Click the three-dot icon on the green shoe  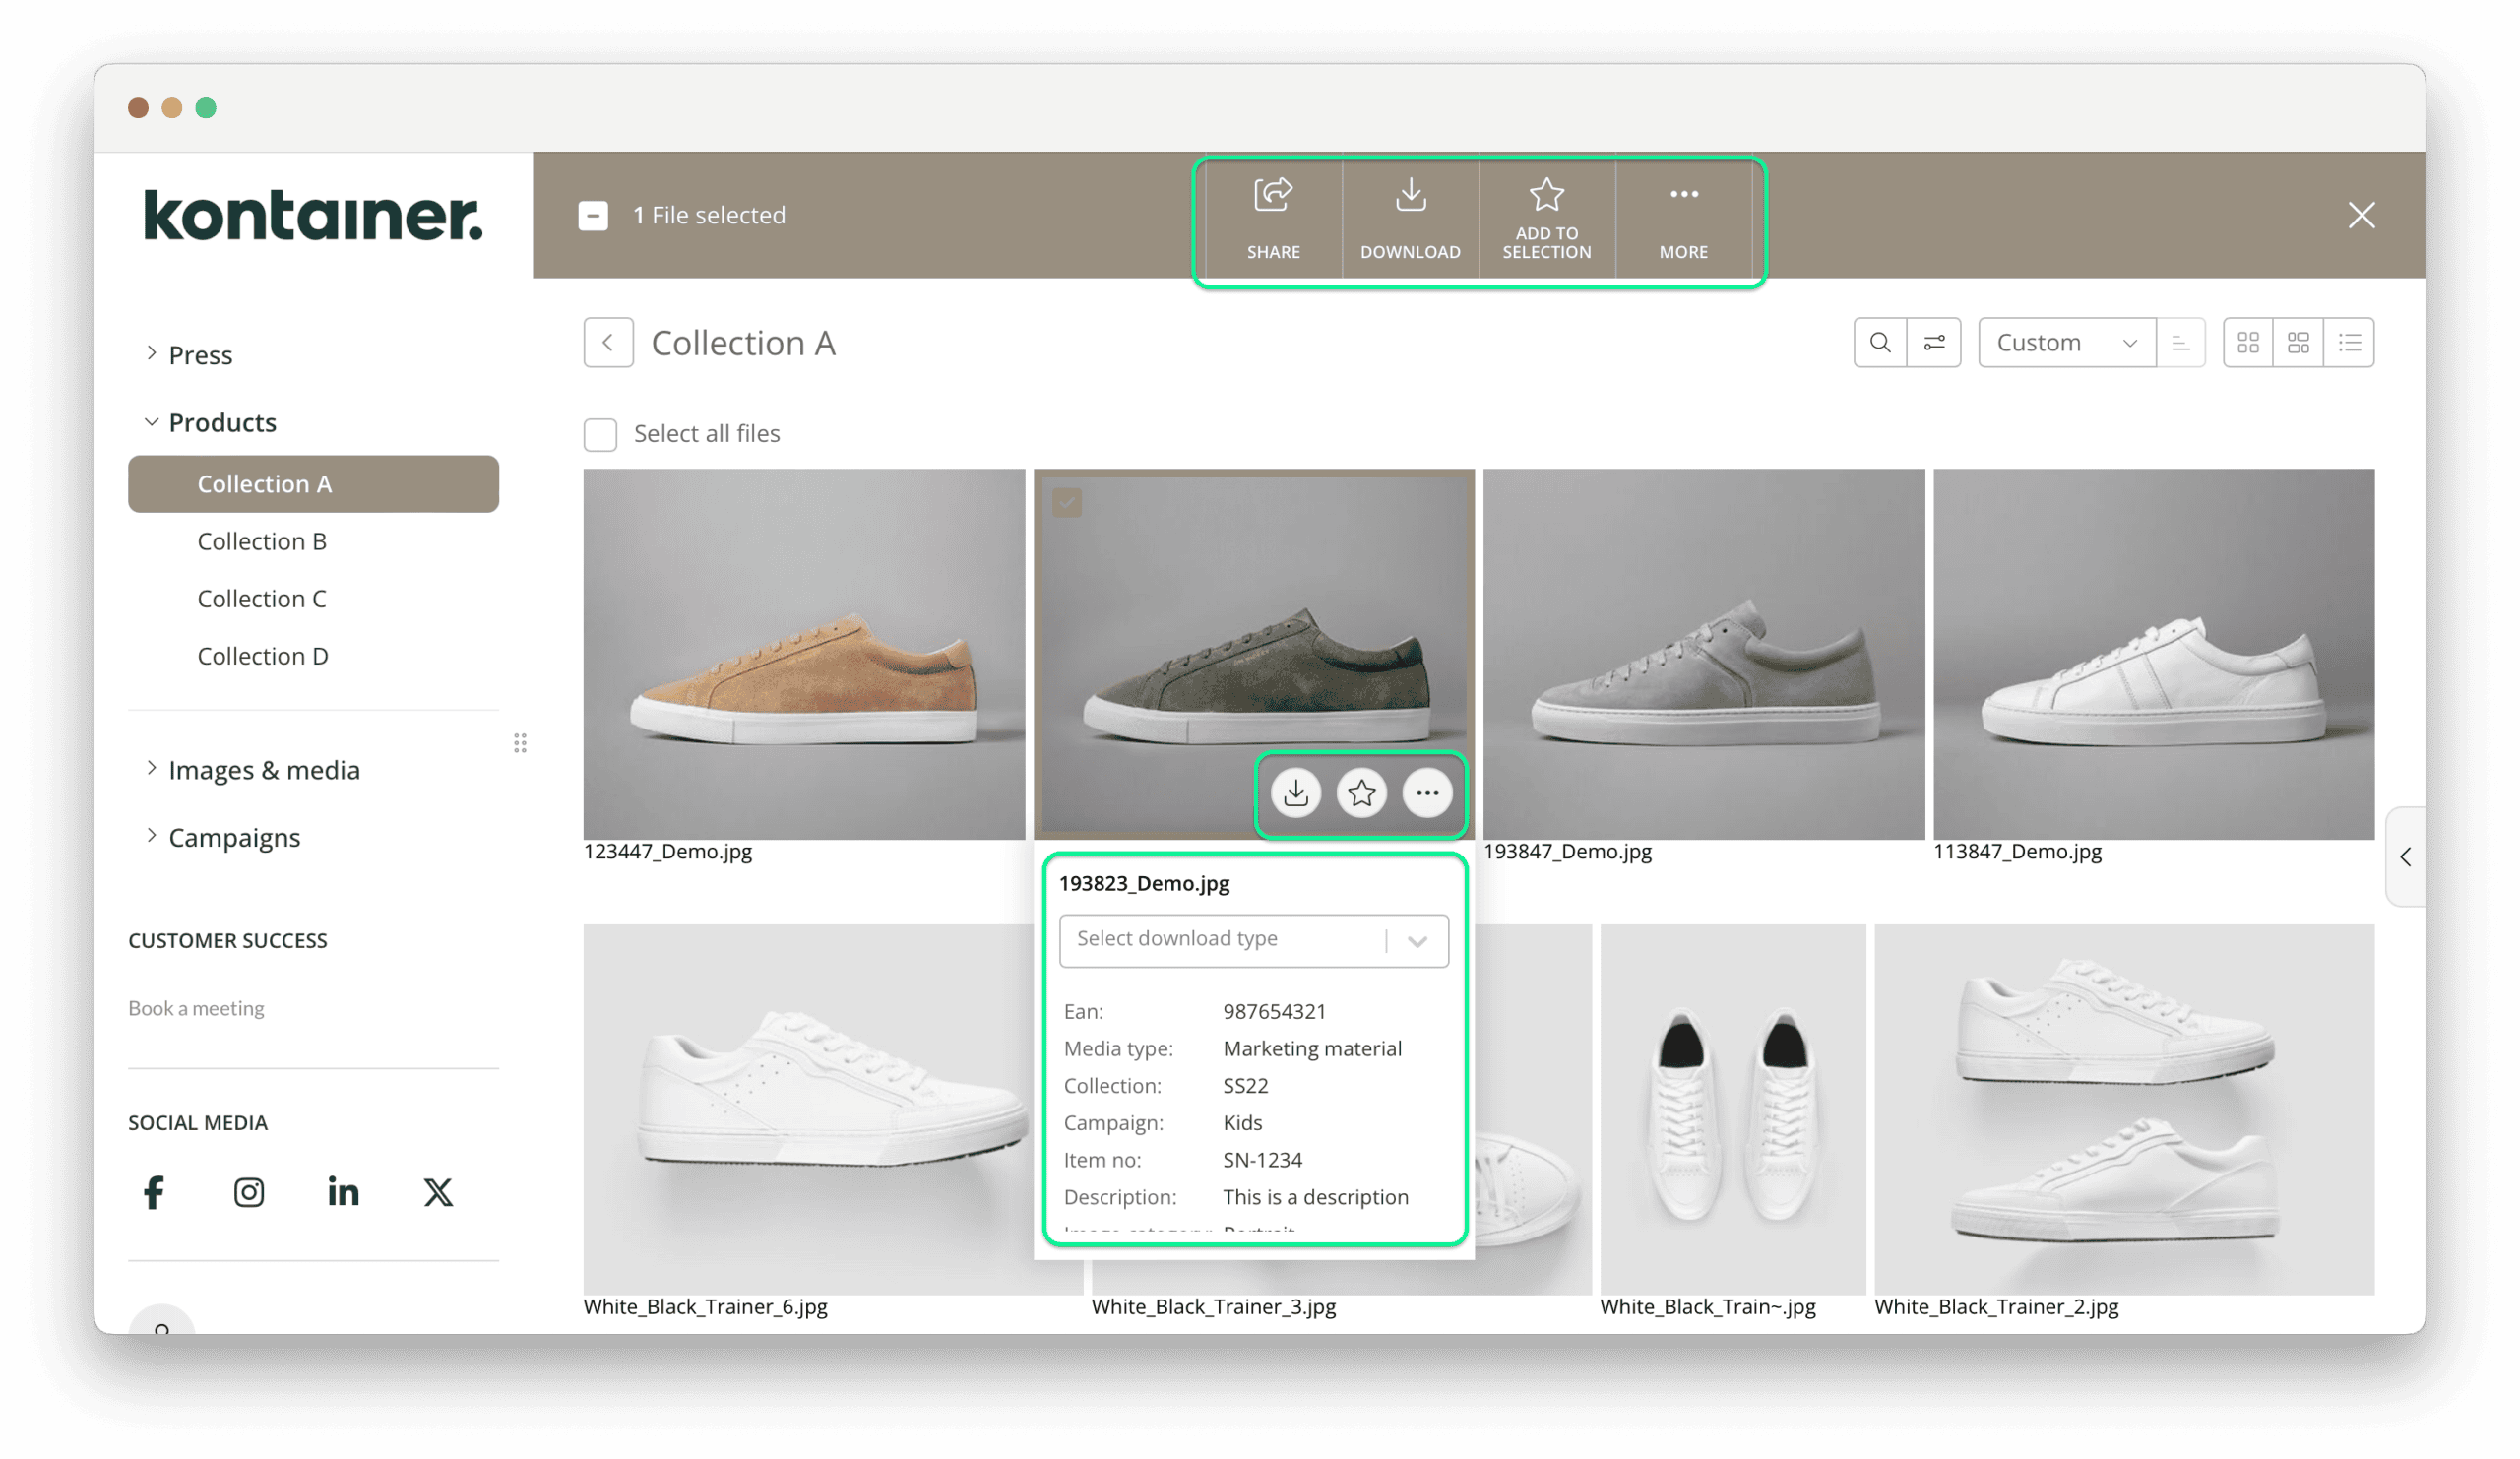[1427, 793]
